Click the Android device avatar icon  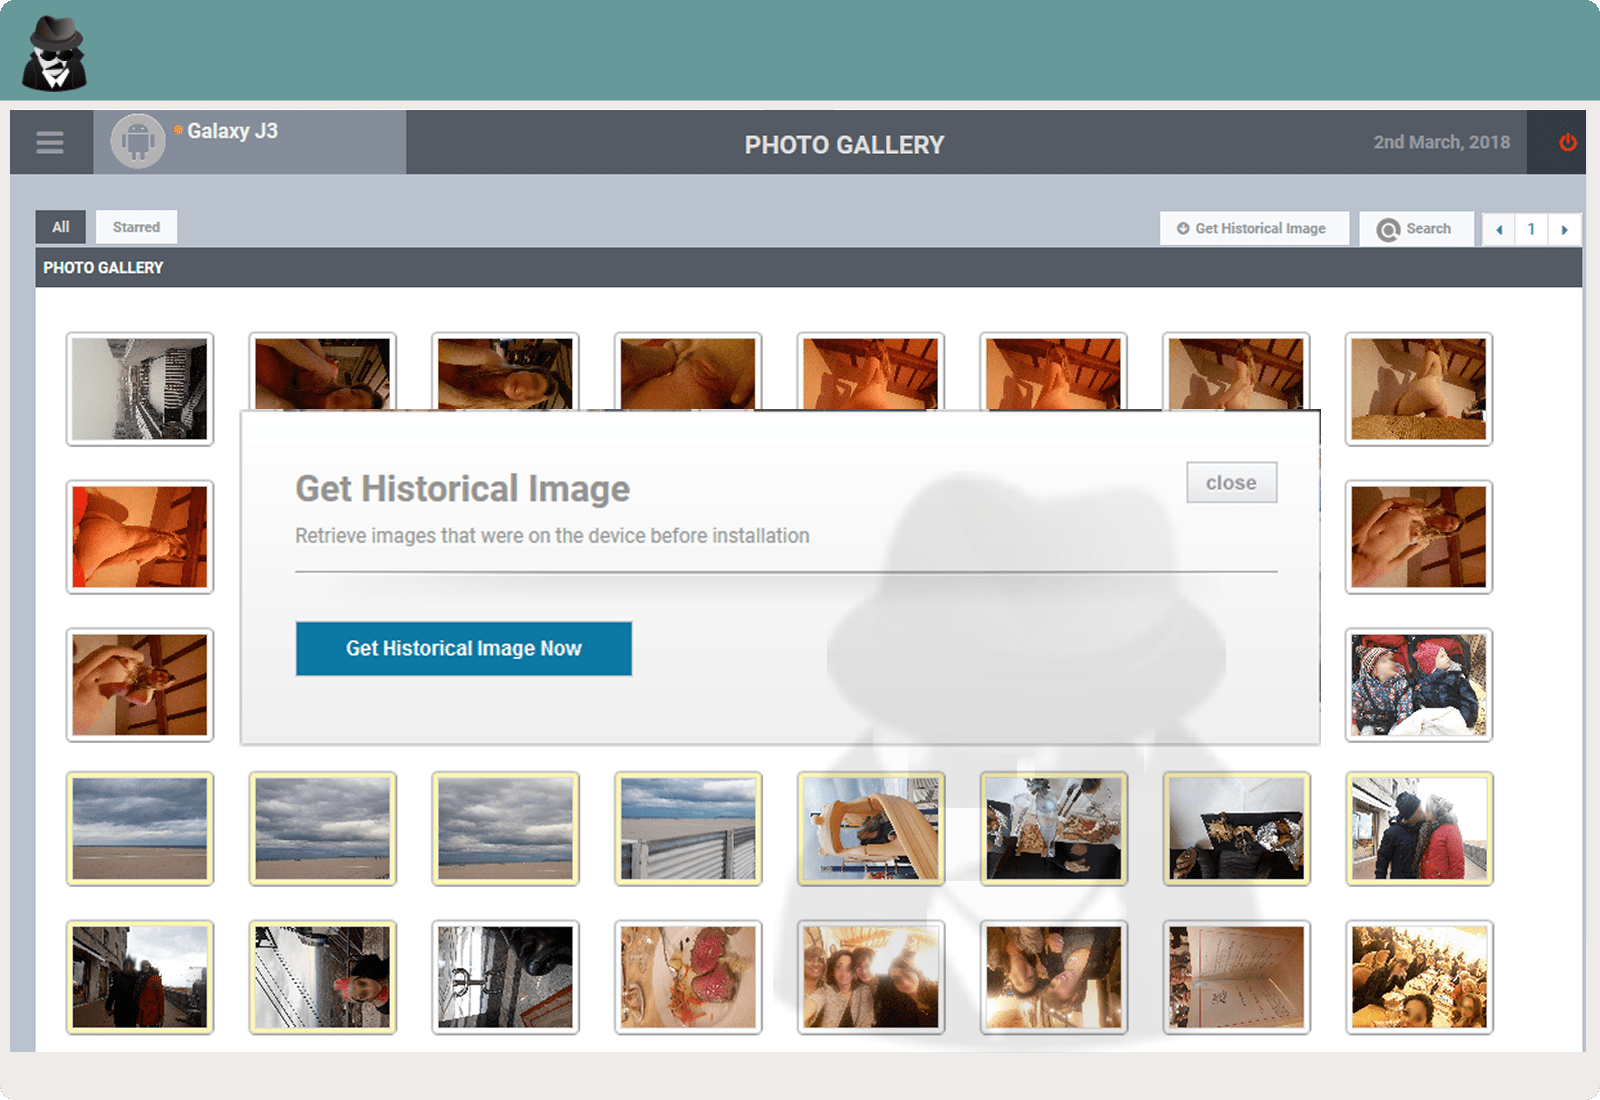[x=136, y=141]
